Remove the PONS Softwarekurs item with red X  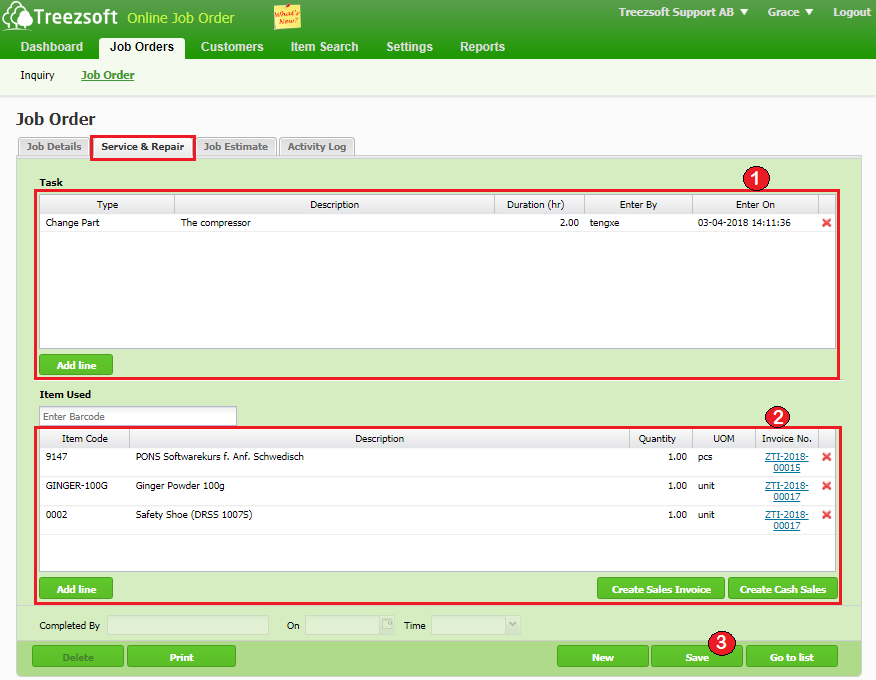826,457
